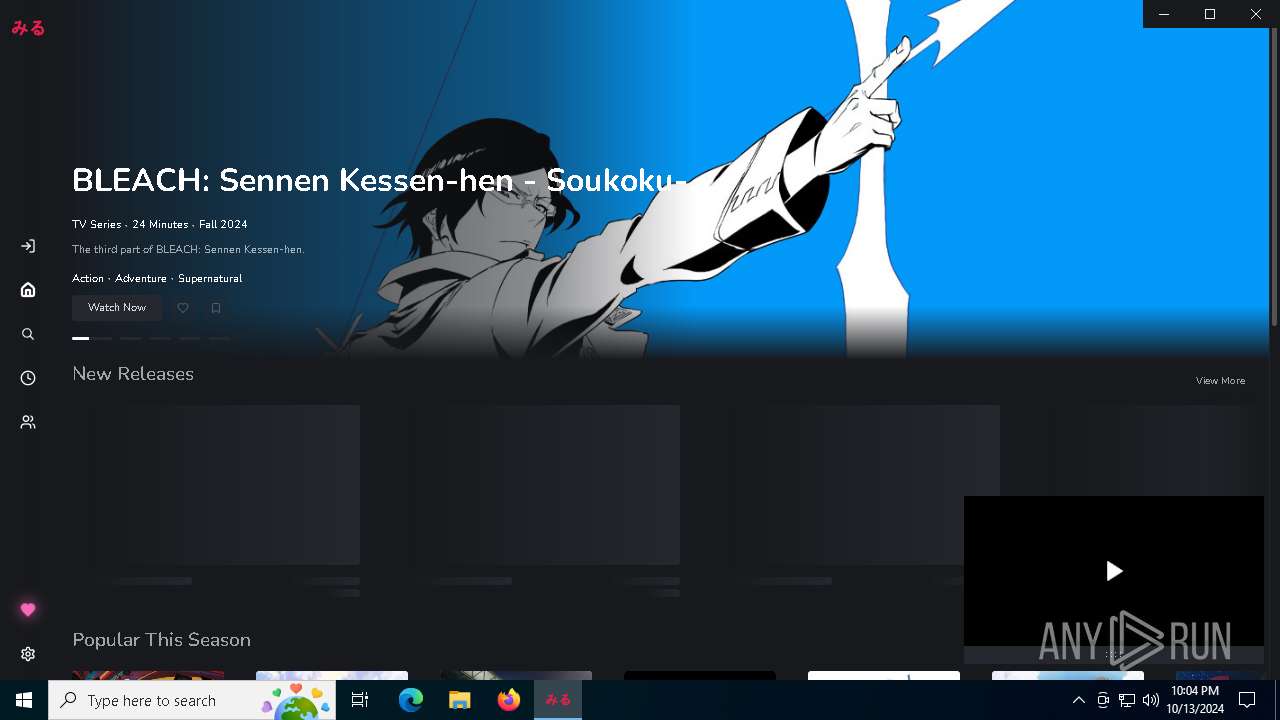Open the notification center icon
This screenshot has width=1280, height=720.
pos(1247,700)
